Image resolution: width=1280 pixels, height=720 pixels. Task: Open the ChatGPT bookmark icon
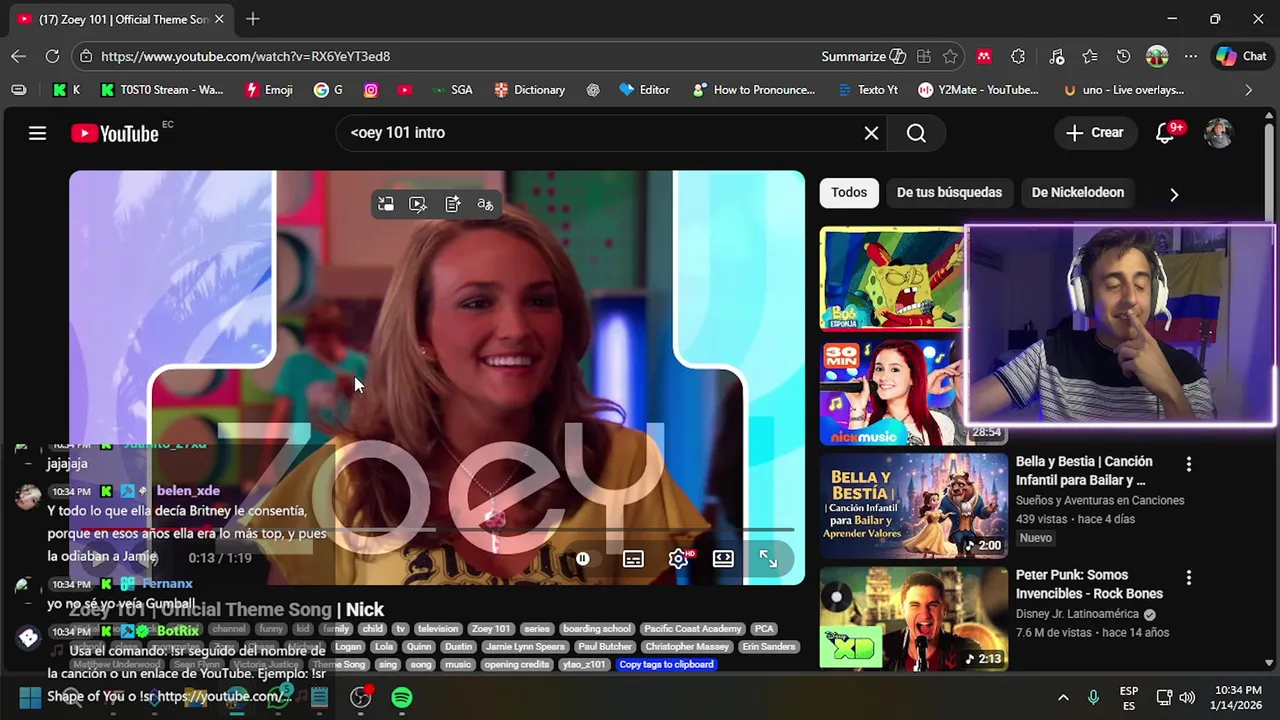pyautogui.click(x=593, y=90)
